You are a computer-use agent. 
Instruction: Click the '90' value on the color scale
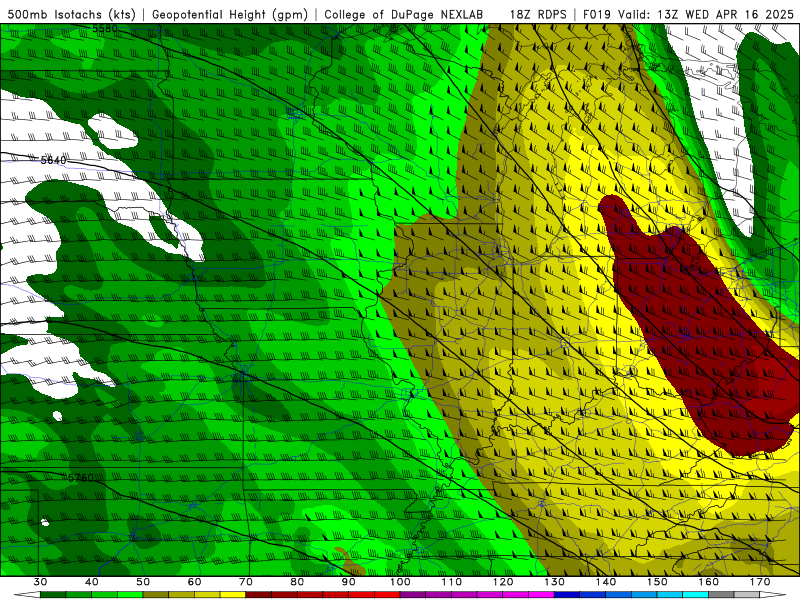349,582
